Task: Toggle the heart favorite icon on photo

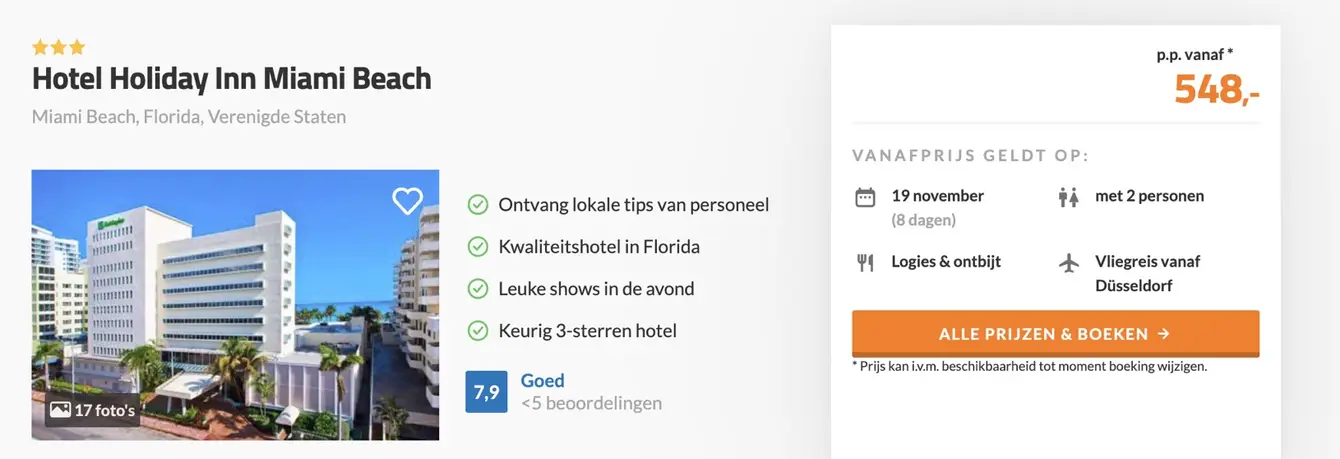Action: (x=407, y=201)
